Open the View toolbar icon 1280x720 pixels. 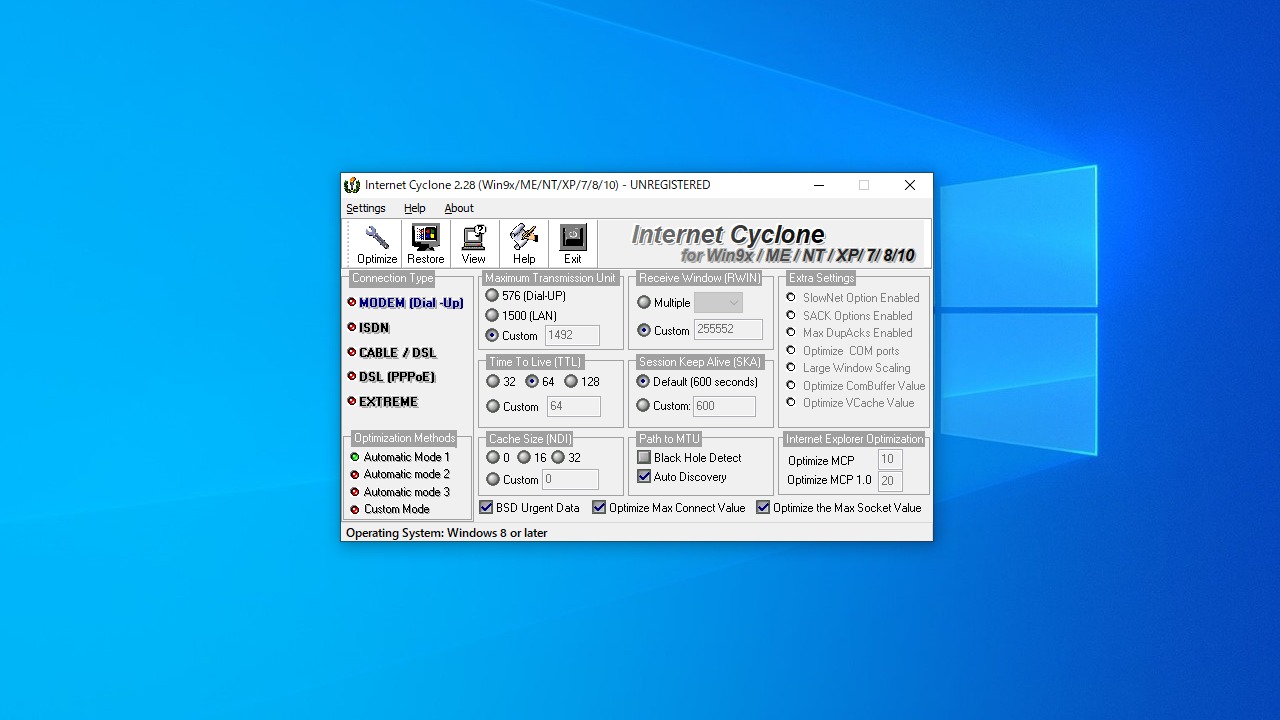pos(474,238)
